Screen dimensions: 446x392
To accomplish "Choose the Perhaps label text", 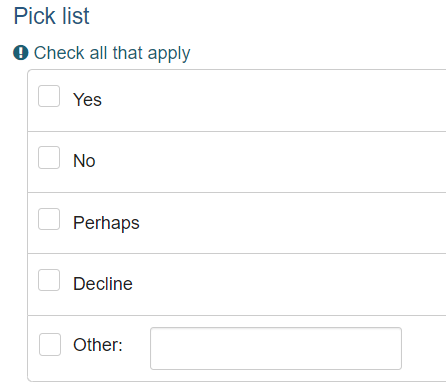I will pos(106,223).
